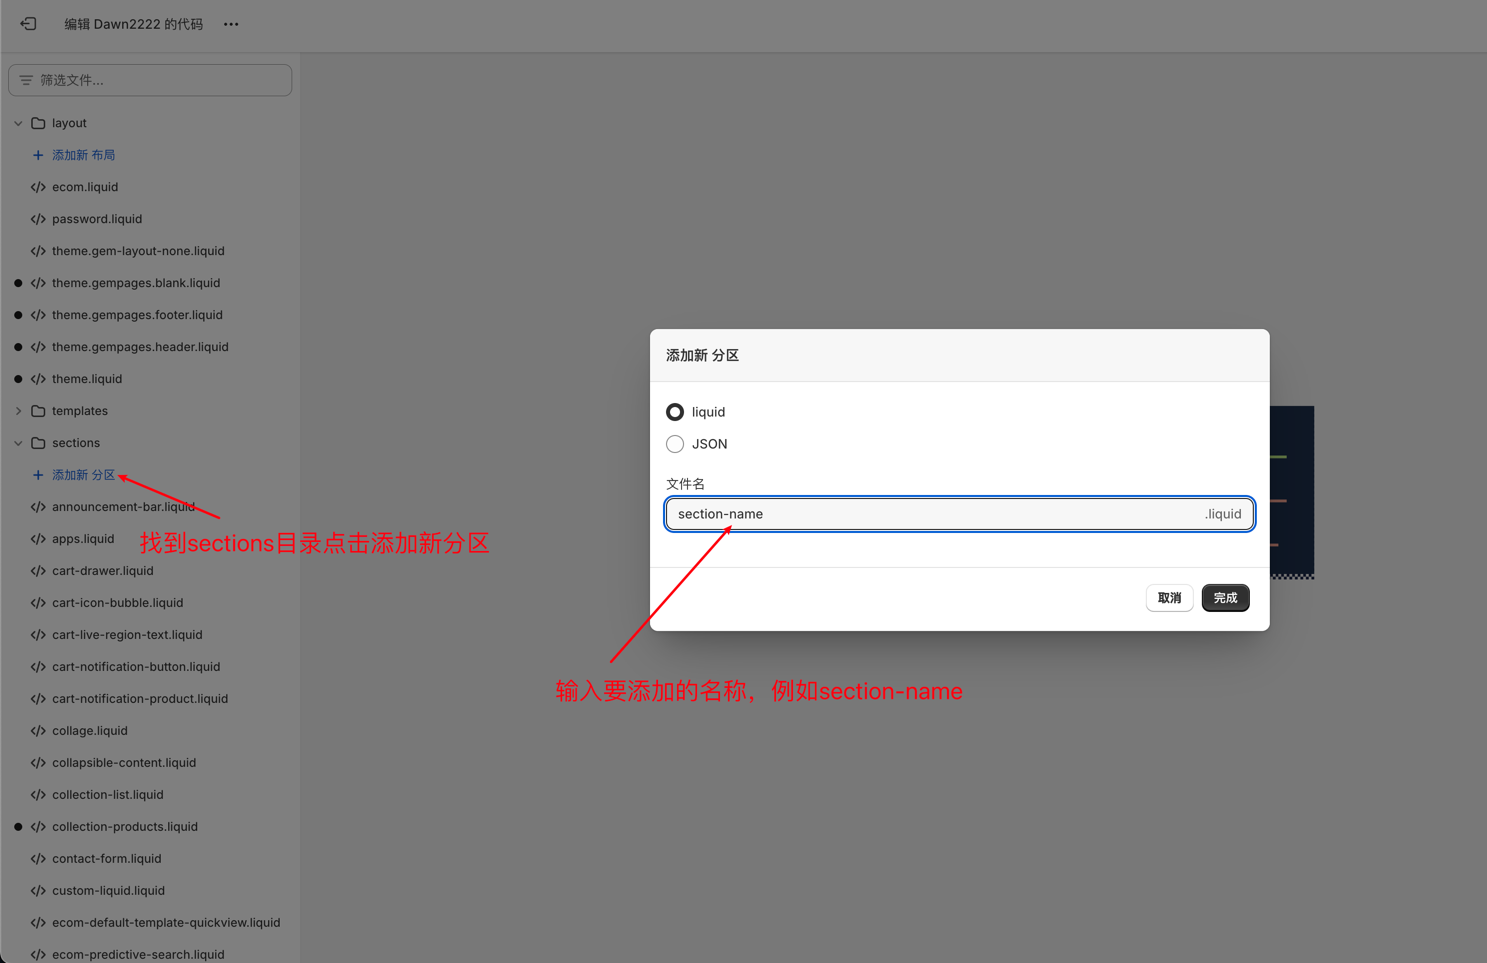Open cart-notification-product.liquid file
1487x963 pixels.
click(140, 699)
